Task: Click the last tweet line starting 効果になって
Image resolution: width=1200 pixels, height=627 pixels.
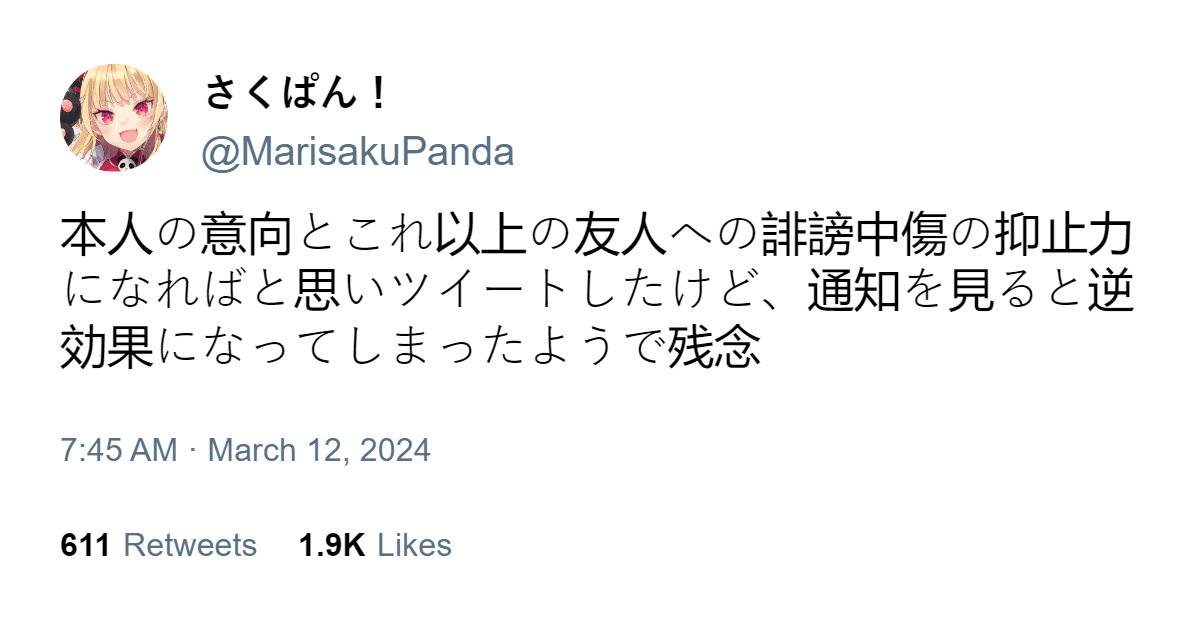Action: point(411,347)
